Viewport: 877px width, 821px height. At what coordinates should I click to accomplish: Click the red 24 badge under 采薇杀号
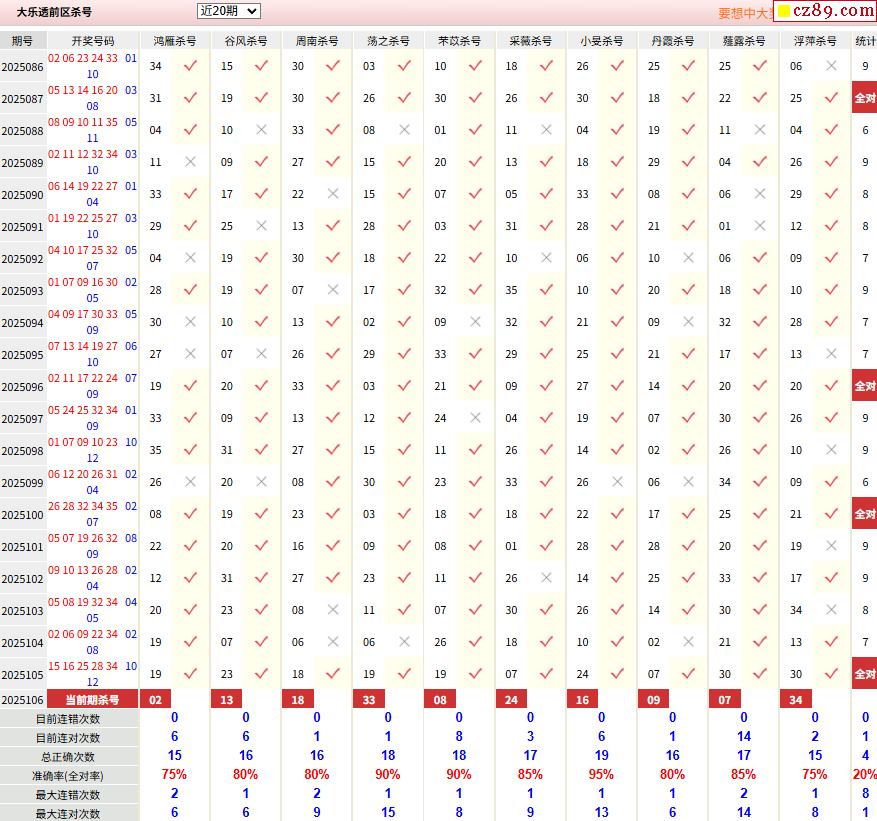[511, 700]
